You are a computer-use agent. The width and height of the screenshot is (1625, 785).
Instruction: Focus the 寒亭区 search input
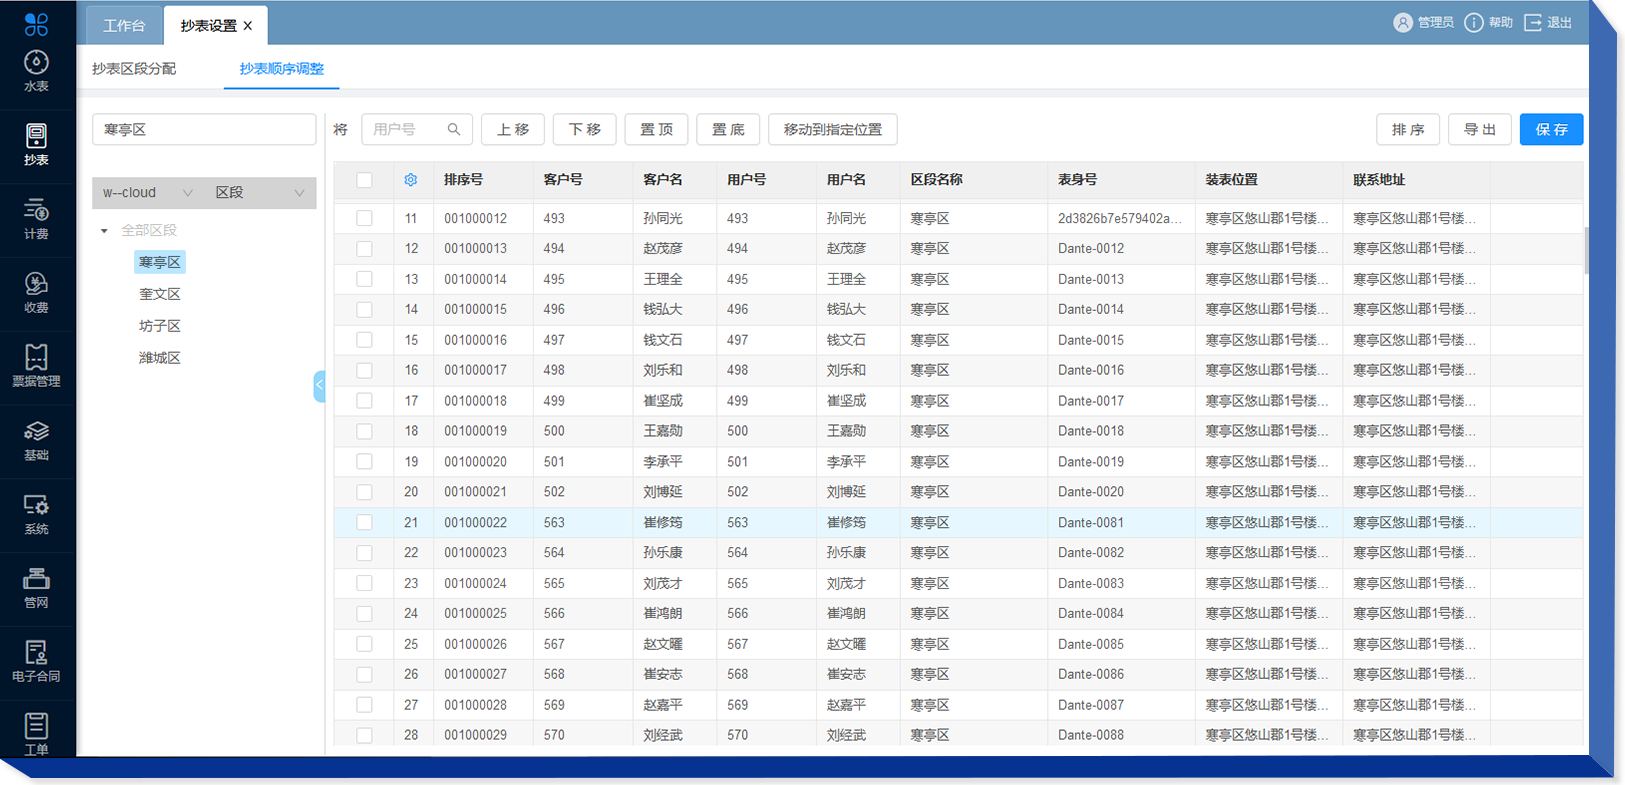[x=204, y=129]
